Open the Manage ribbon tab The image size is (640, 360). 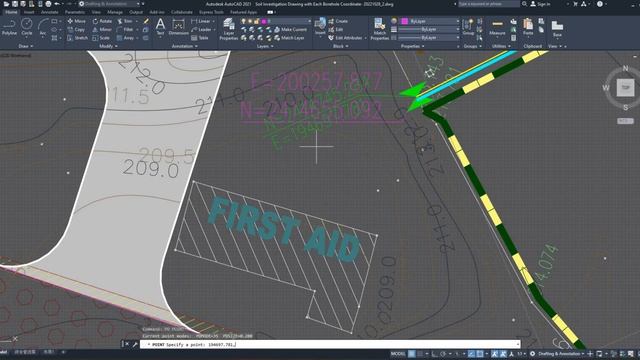(115, 12)
